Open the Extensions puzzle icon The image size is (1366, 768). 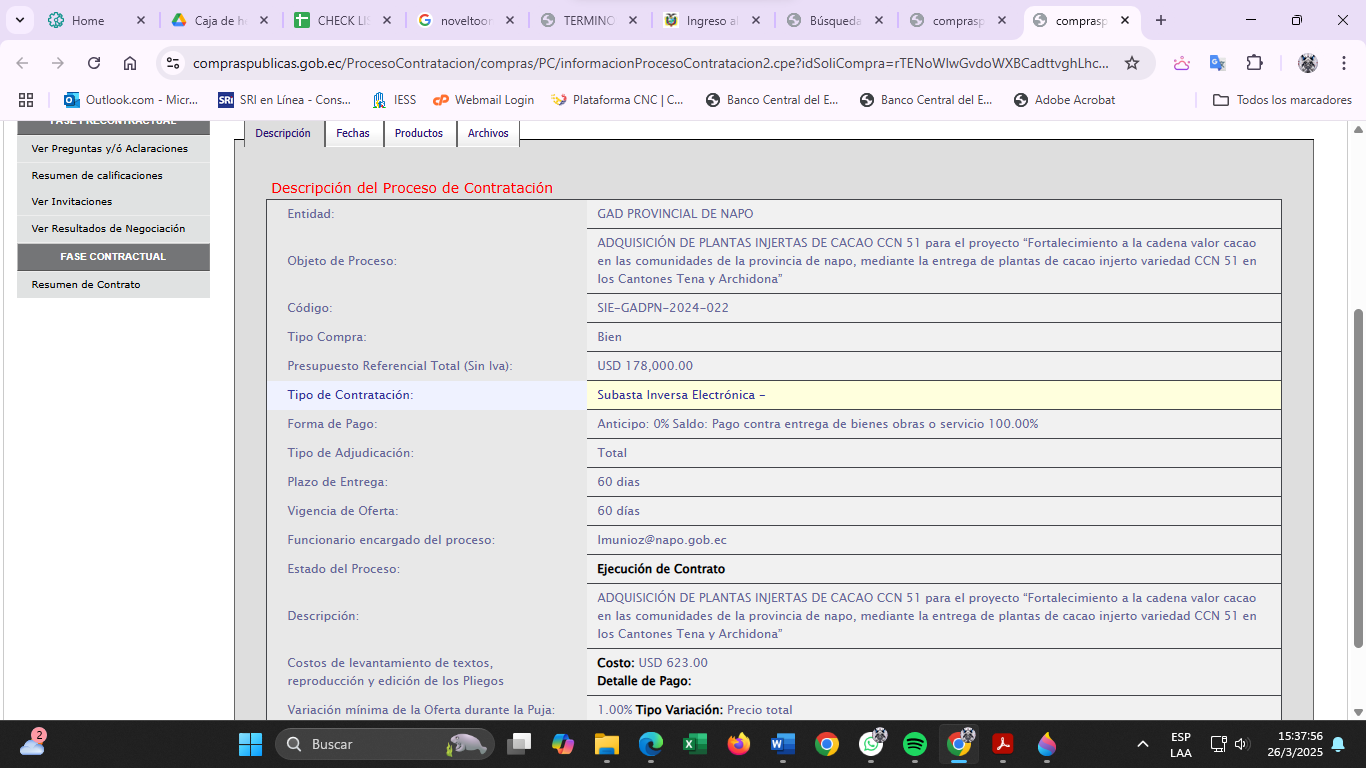[x=1254, y=63]
